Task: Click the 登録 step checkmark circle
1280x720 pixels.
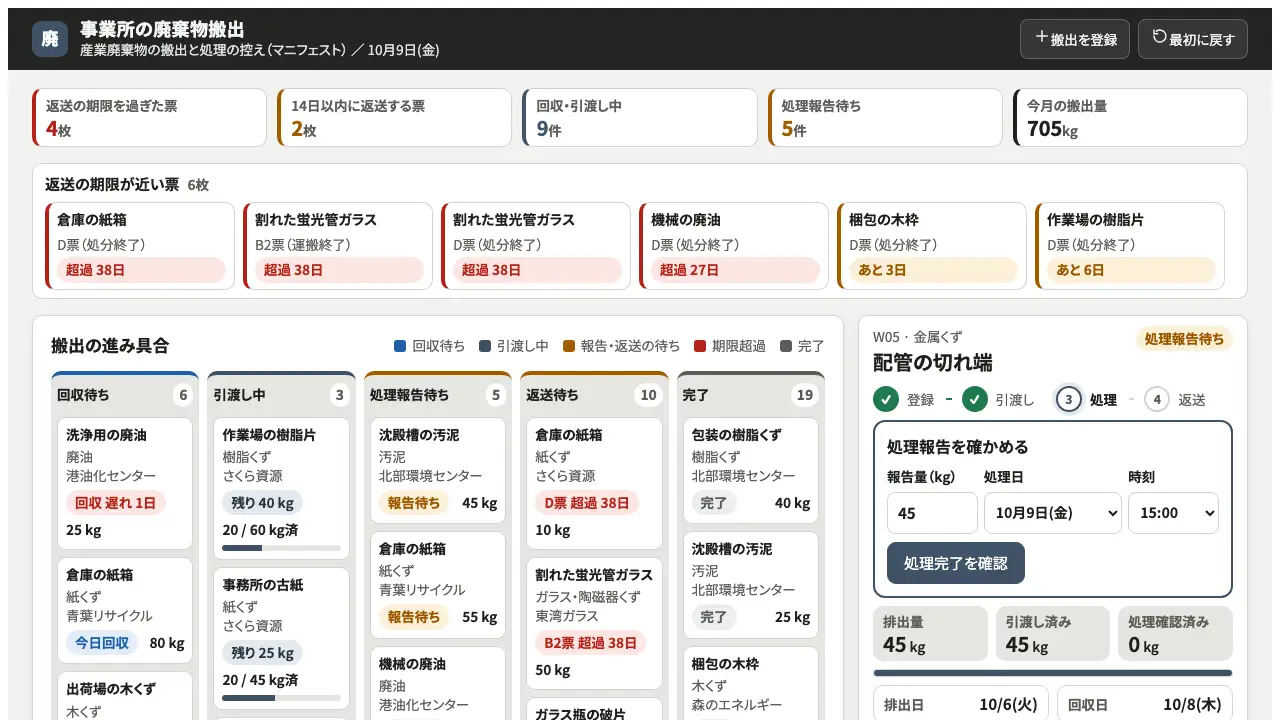Action: 885,400
